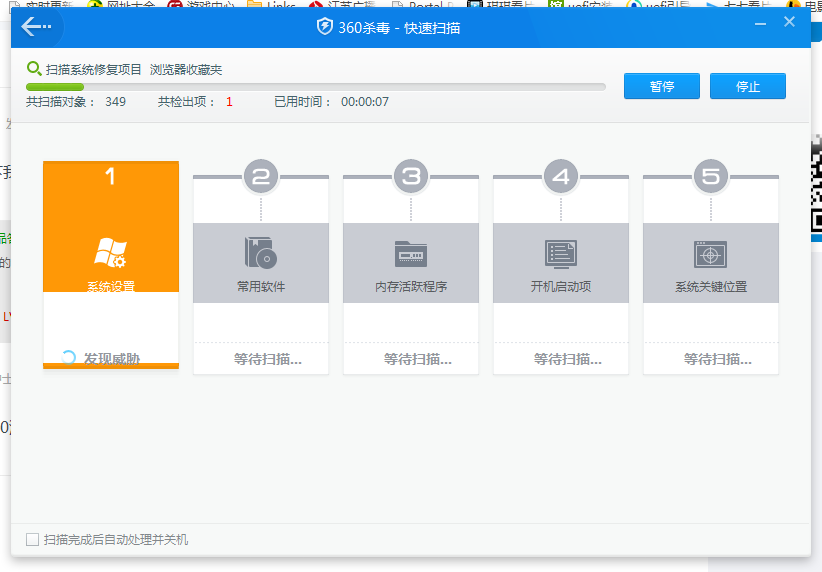This screenshot has width=822, height=572.
Task: Pause the scan with 暂停 button
Action: (662, 86)
